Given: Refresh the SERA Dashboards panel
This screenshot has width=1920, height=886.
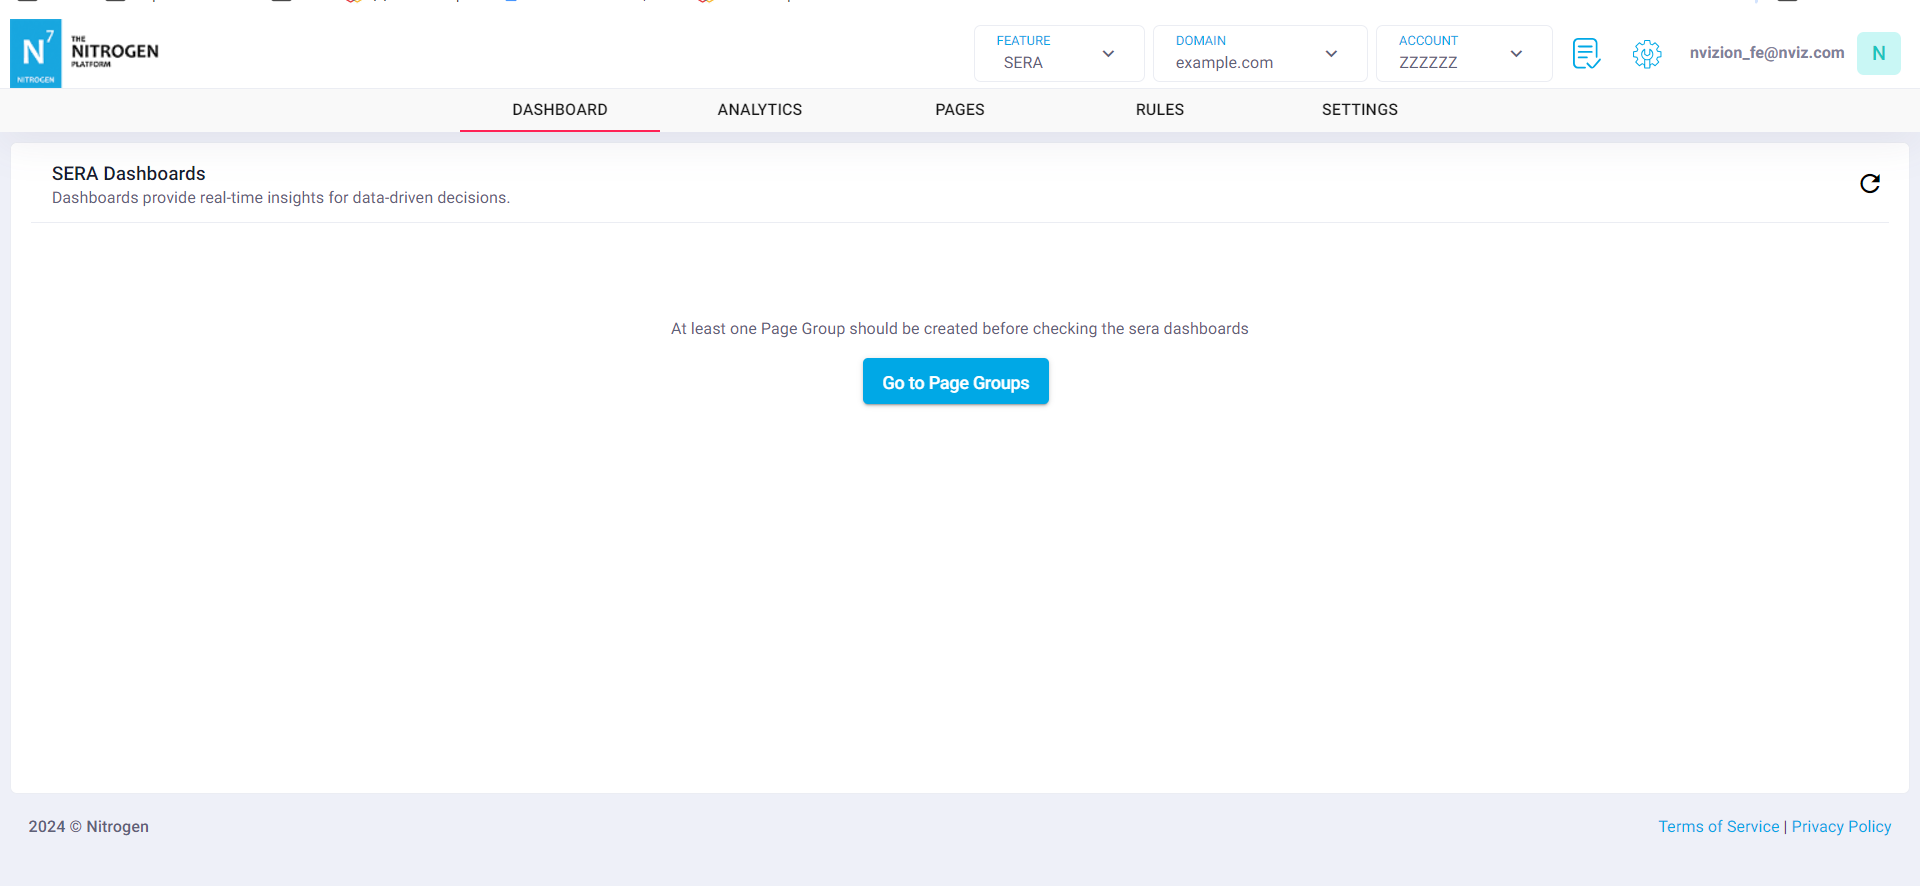Looking at the screenshot, I should click(1869, 183).
